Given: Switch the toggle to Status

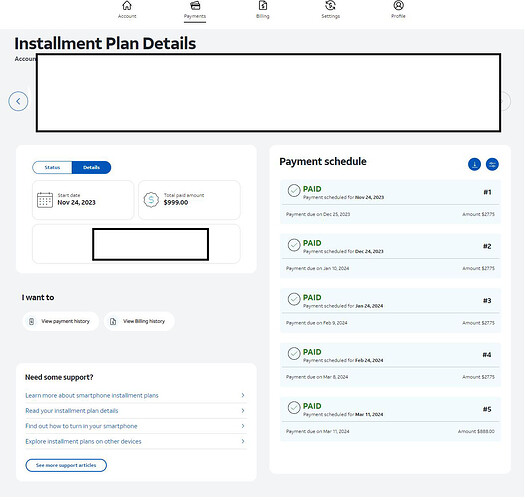Looking at the screenshot, I should click(52, 167).
